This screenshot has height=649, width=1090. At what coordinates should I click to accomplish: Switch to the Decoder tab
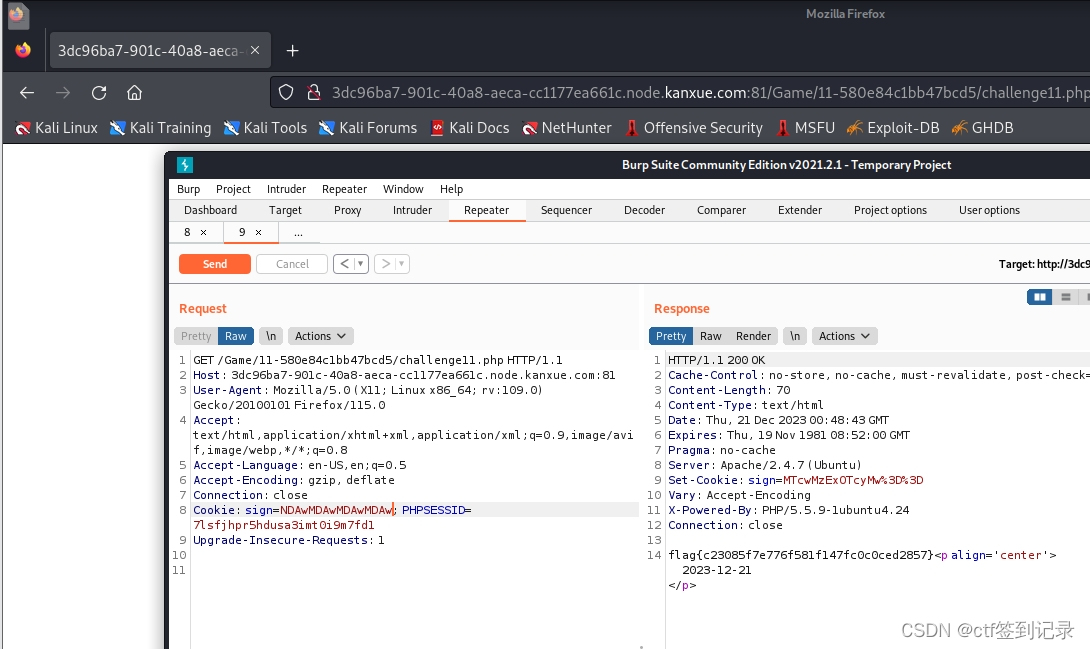pyautogui.click(x=644, y=210)
